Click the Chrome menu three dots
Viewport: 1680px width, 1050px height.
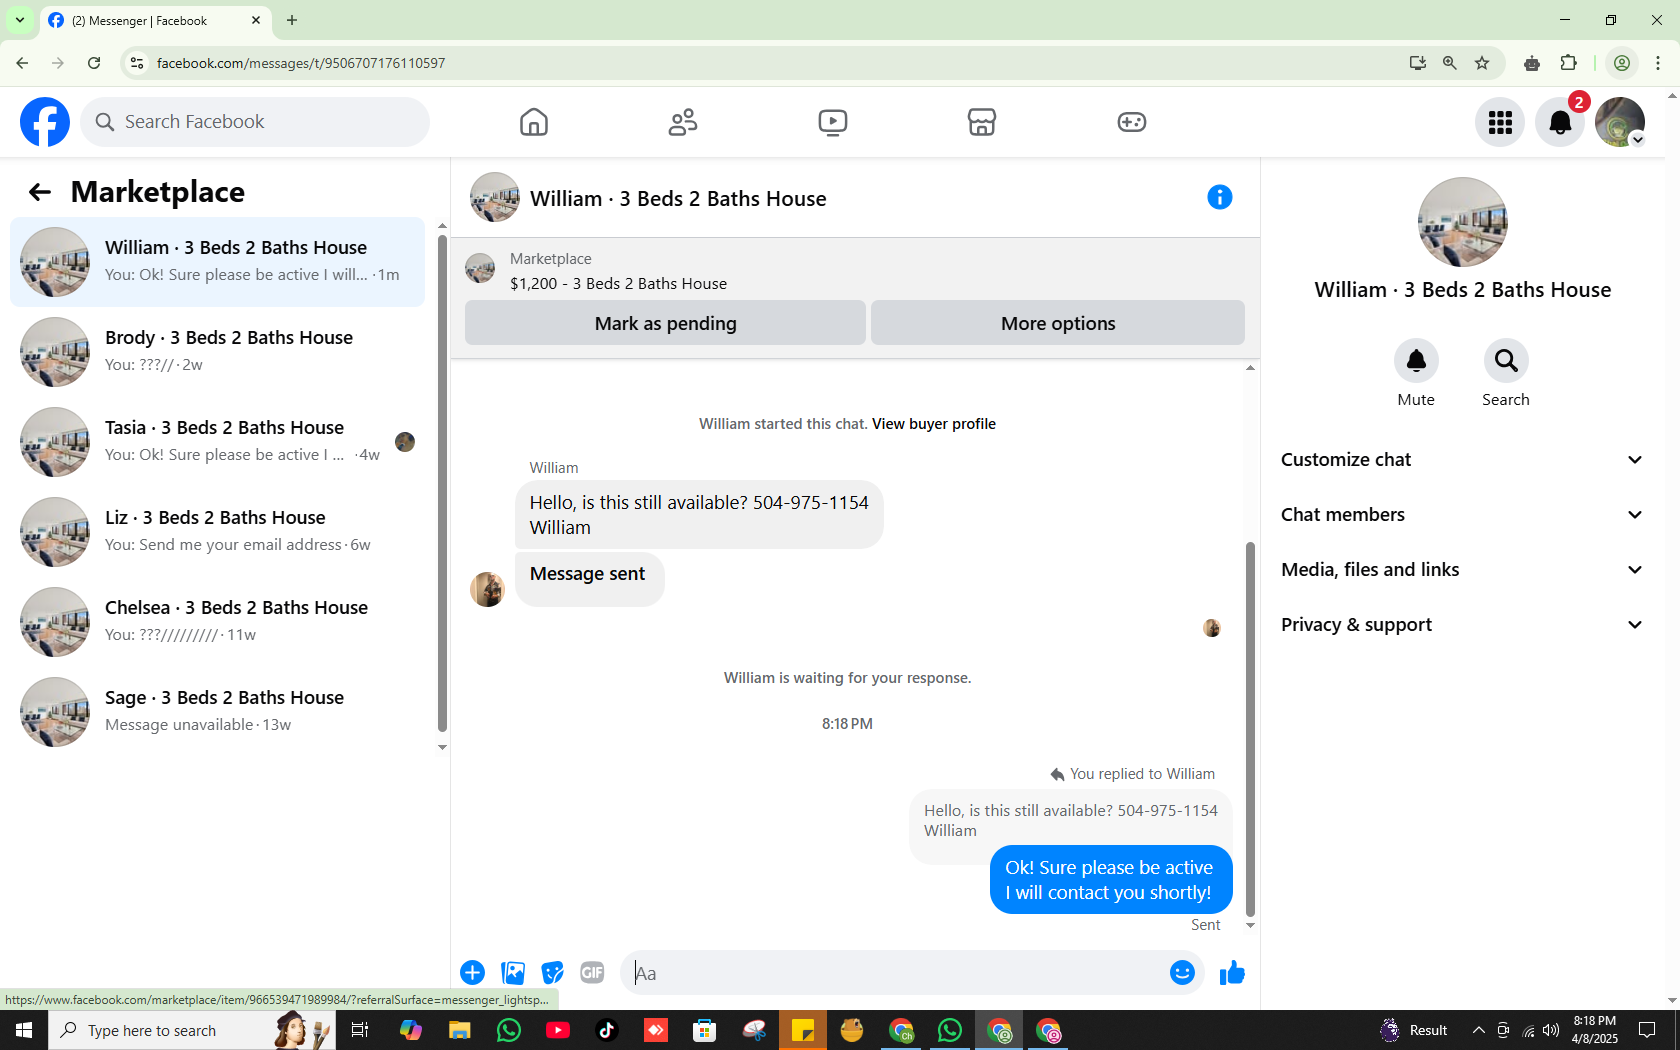point(1658,63)
